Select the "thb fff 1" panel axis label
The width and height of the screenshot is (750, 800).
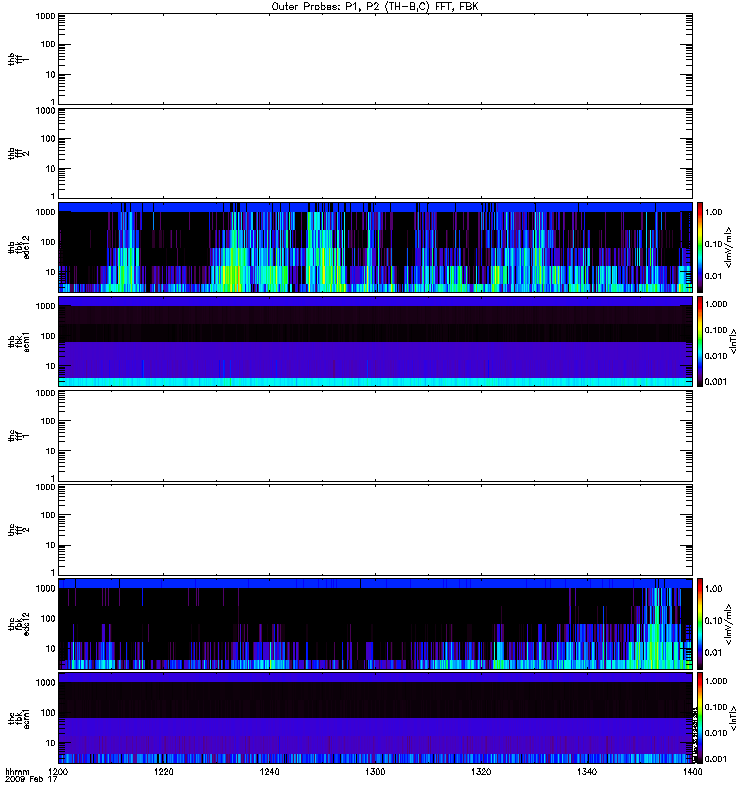tap(18, 59)
